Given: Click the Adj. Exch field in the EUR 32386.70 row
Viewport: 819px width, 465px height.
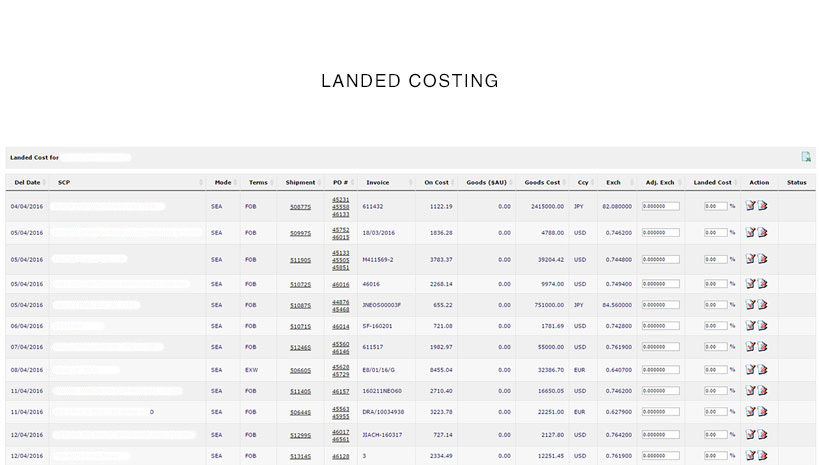Looking at the screenshot, I should pos(661,369).
